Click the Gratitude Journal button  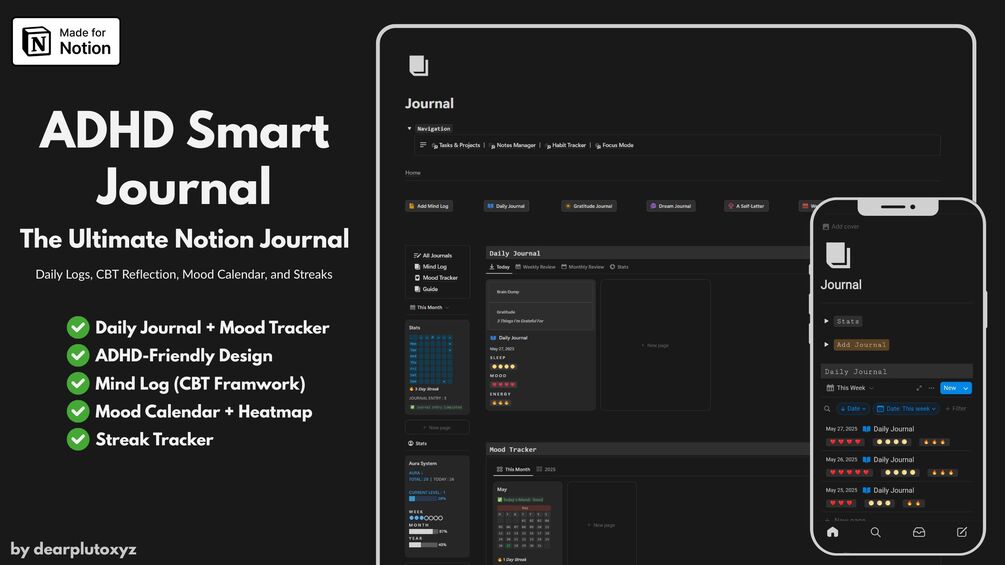click(x=589, y=206)
